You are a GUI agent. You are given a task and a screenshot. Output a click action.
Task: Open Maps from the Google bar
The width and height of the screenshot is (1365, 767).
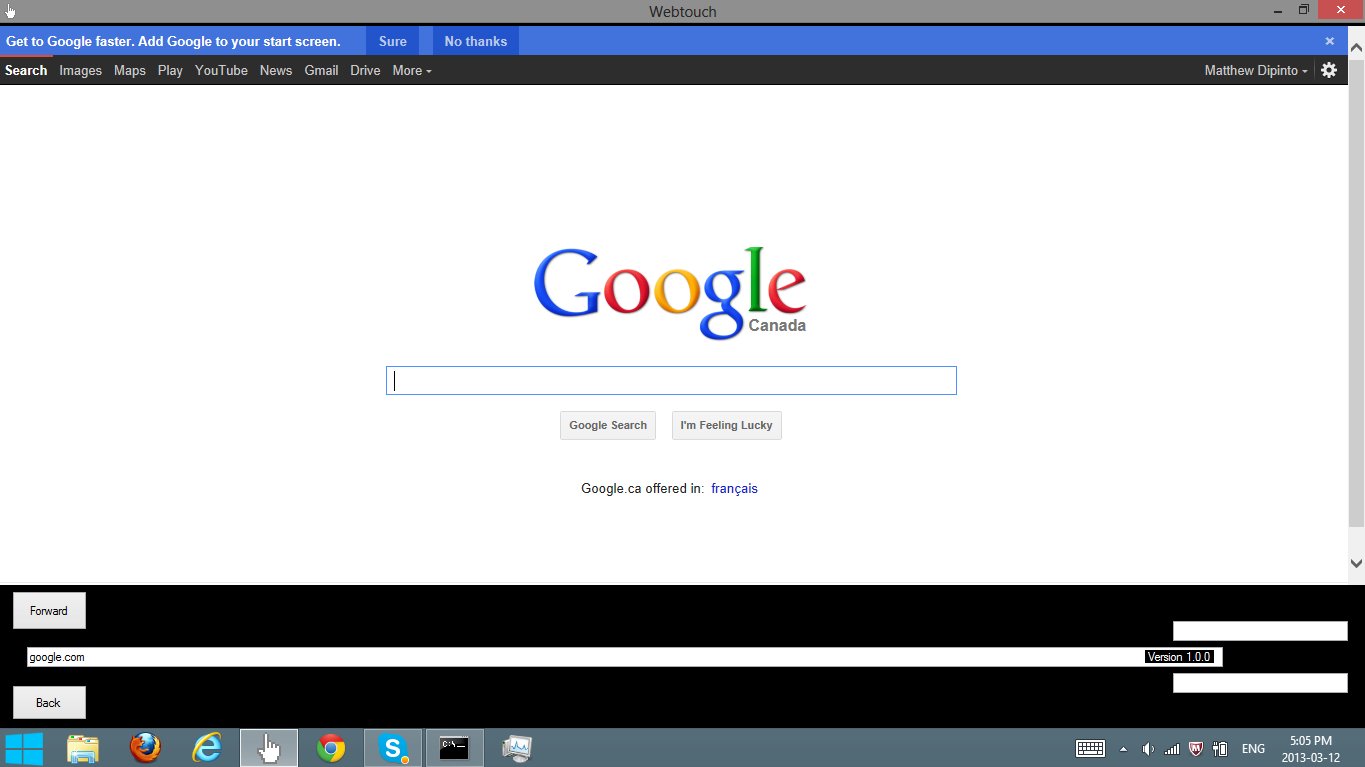130,70
